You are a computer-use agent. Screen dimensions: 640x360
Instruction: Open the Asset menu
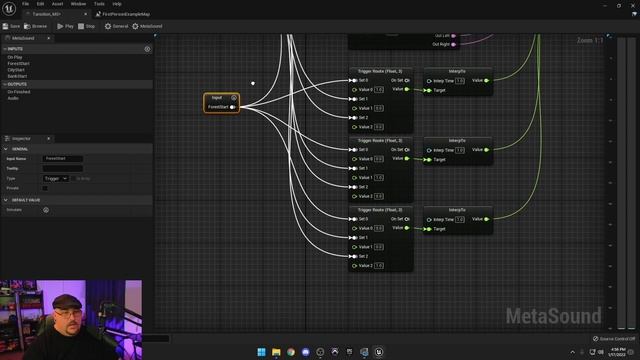[58, 4]
